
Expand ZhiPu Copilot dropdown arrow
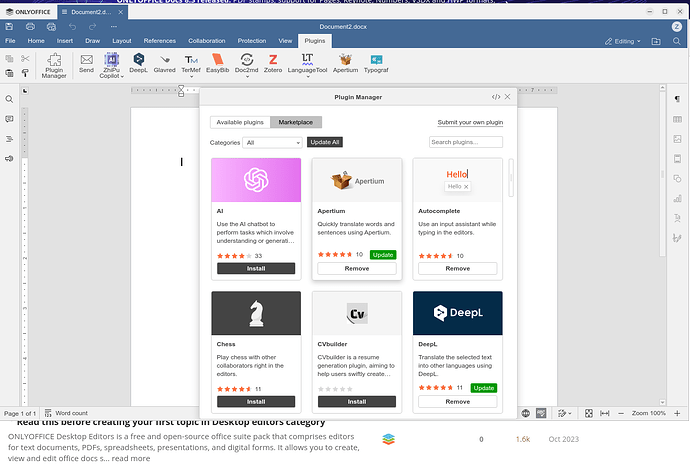(x=122, y=77)
